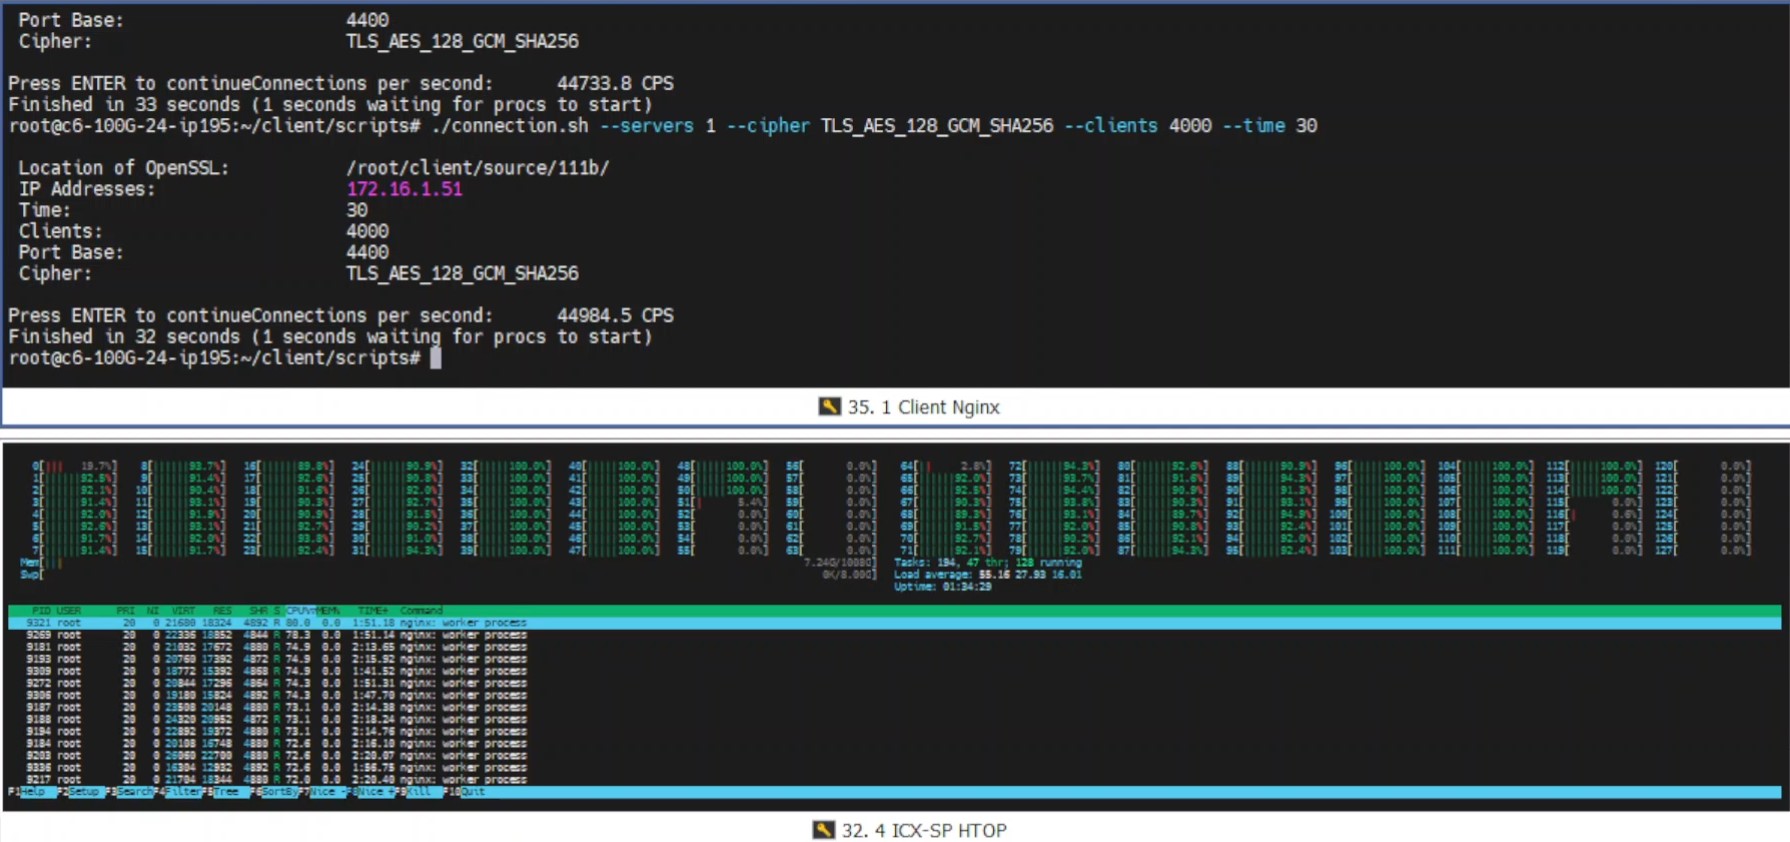Click F9 Kill in htop footer
Image resolution: width=1790 pixels, height=842 pixels.
coord(418,792)
